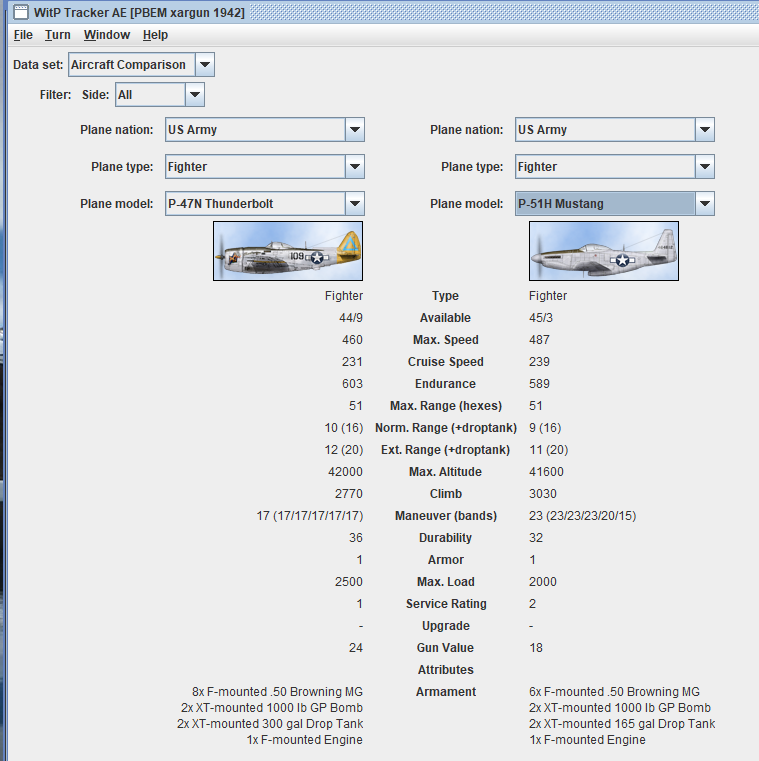
Task: Open P-47N Thunderbolt plane model dropdown arrow
Action: tap(355, 203)
